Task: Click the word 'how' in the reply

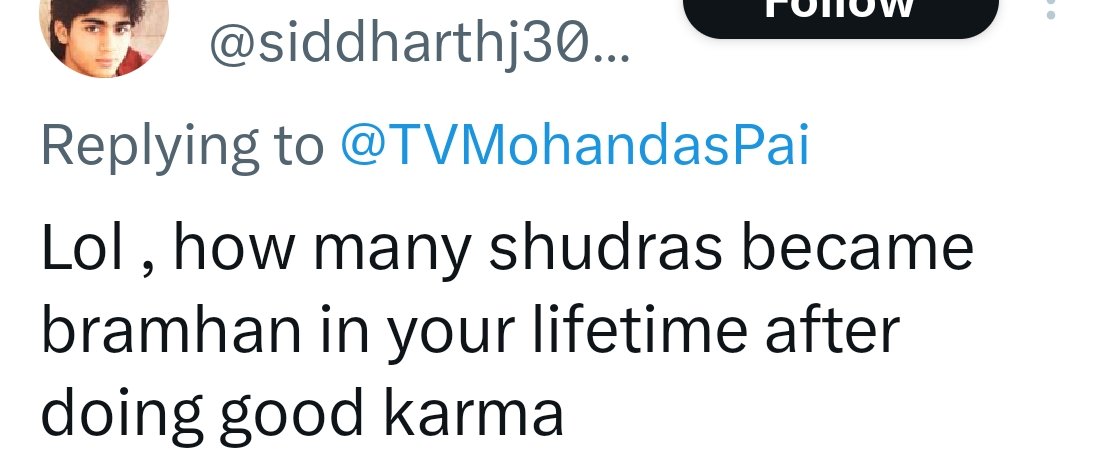Action: point(233,248)
